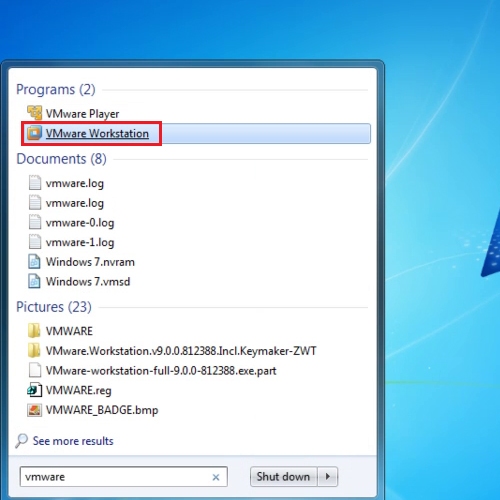Viewport: 500px width, 500px height.
Task: Click See more results link
Action: click(x=73, y=441)
